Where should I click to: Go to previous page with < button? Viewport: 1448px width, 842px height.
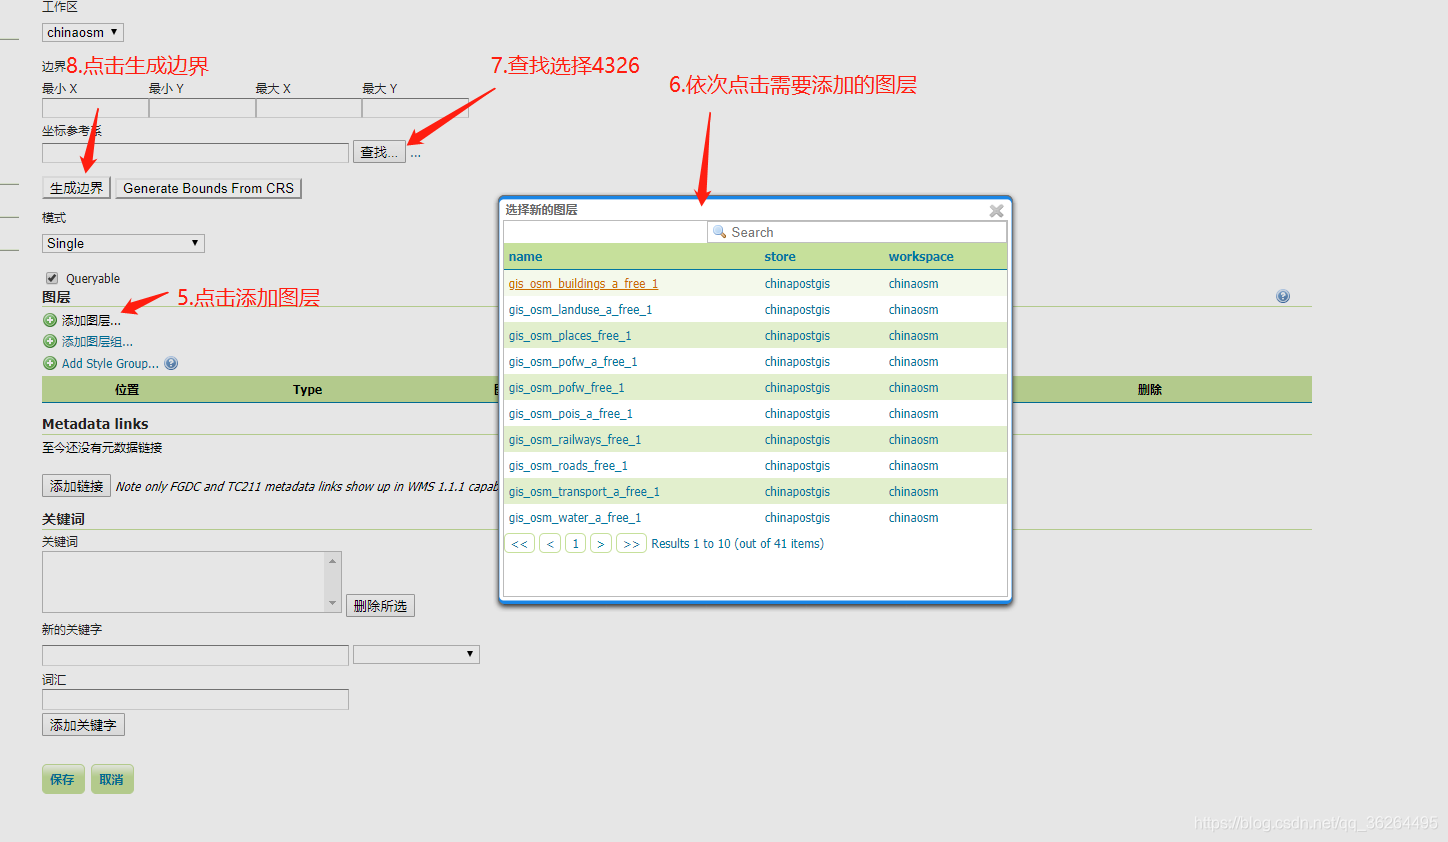coord(550,543)
